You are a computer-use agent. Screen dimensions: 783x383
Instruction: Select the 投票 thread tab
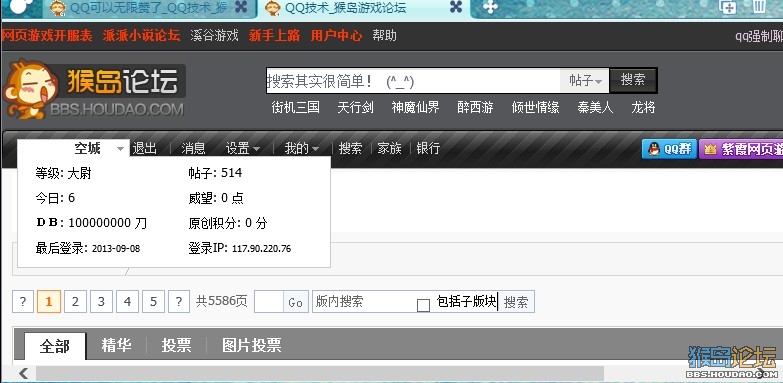tap(176, 345)
